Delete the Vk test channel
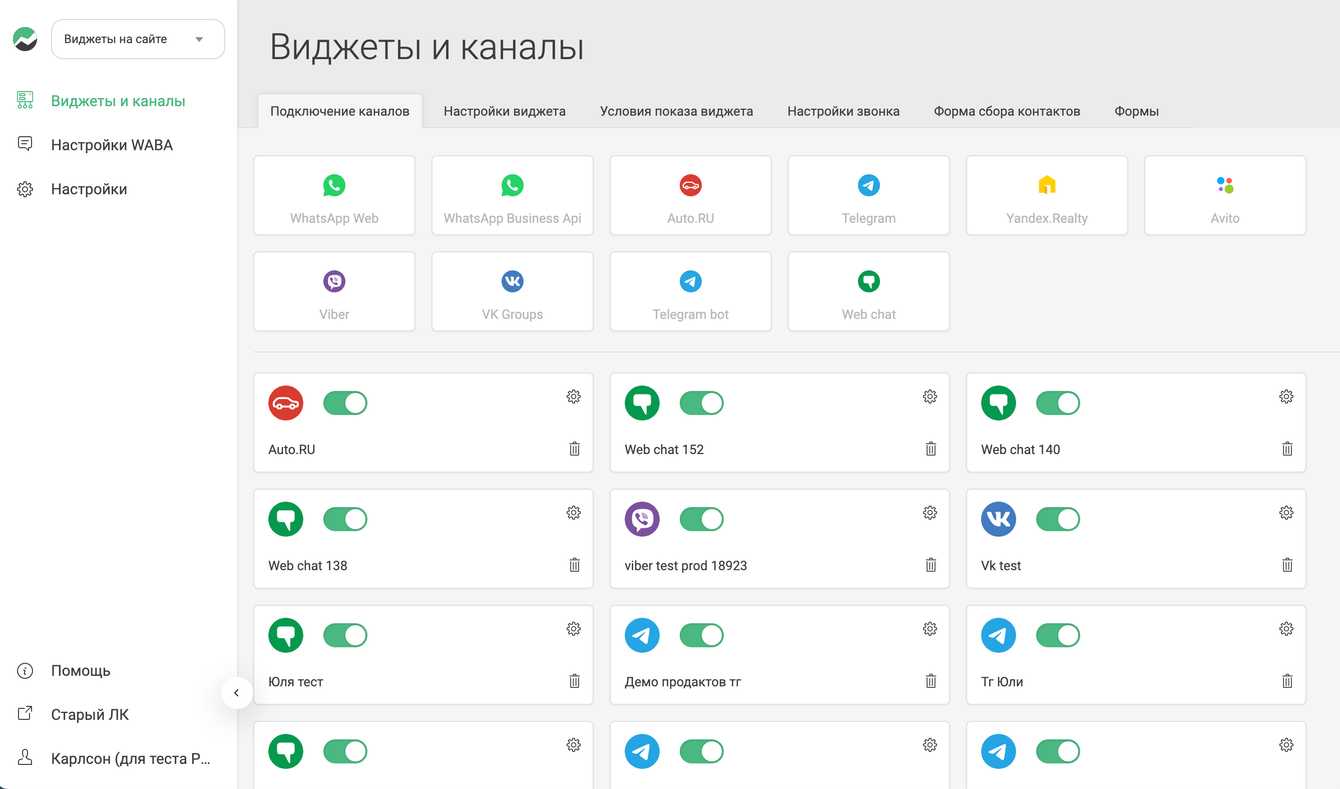Image resolution: width=1340 pixels, height=789 pixels. 1287,565
